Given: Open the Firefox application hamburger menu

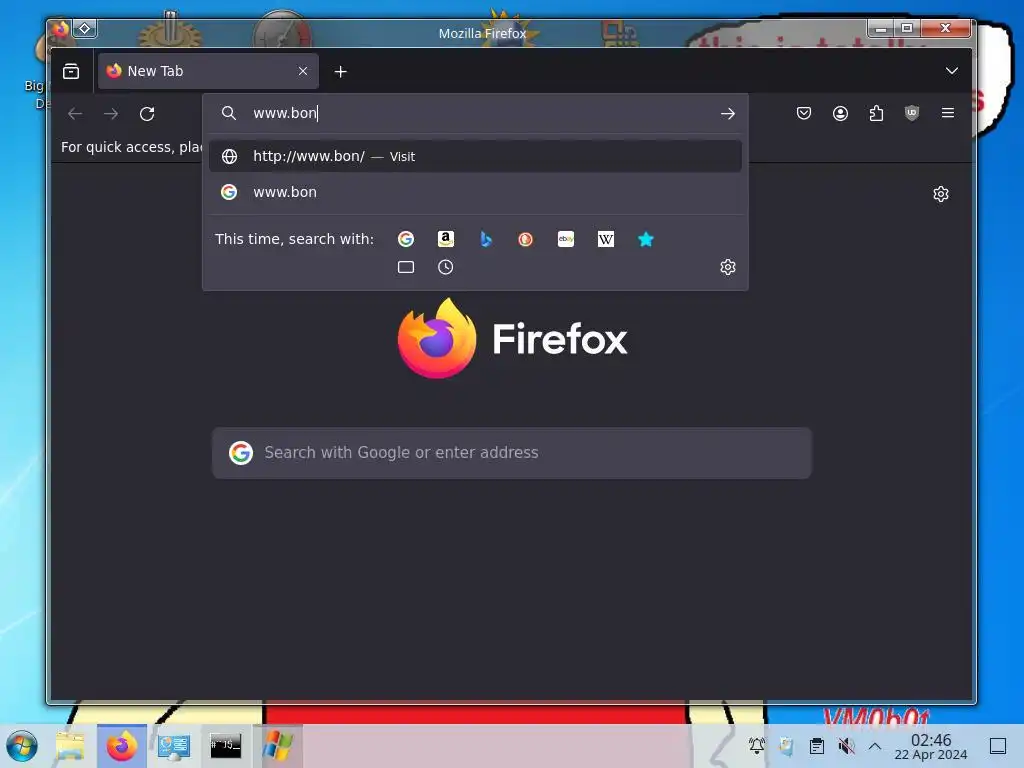Looking at the screenshot, I should [948, 114].
